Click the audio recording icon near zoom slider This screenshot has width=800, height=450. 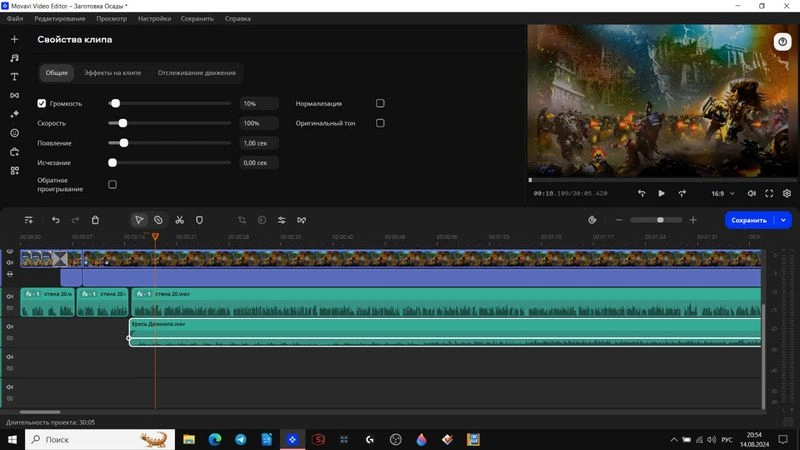point(592,220)
